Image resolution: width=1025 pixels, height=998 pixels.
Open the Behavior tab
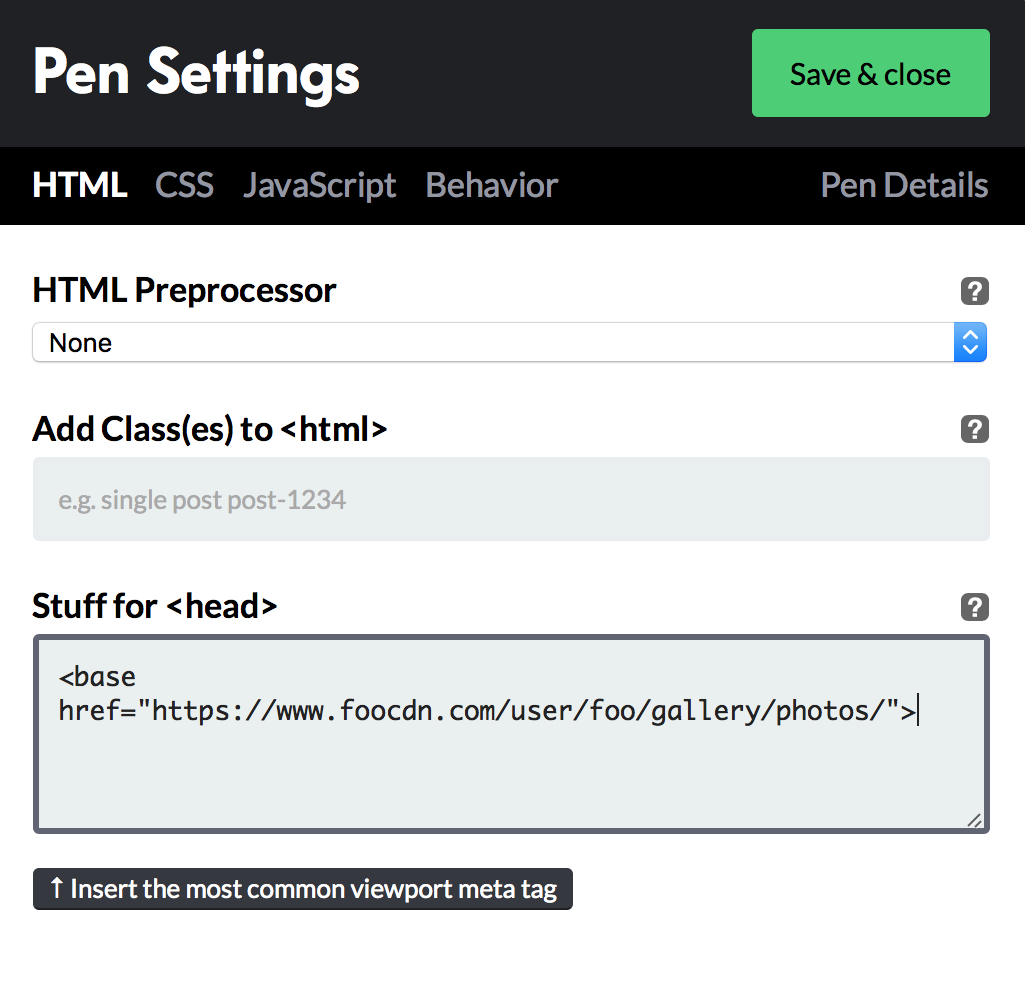point(492,185)
